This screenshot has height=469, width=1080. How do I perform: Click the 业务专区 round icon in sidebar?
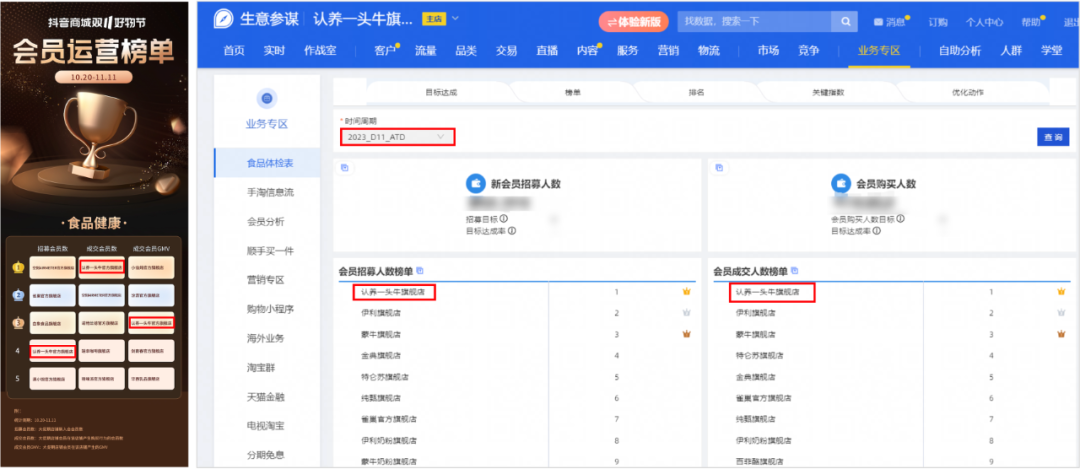click(267, 98)
